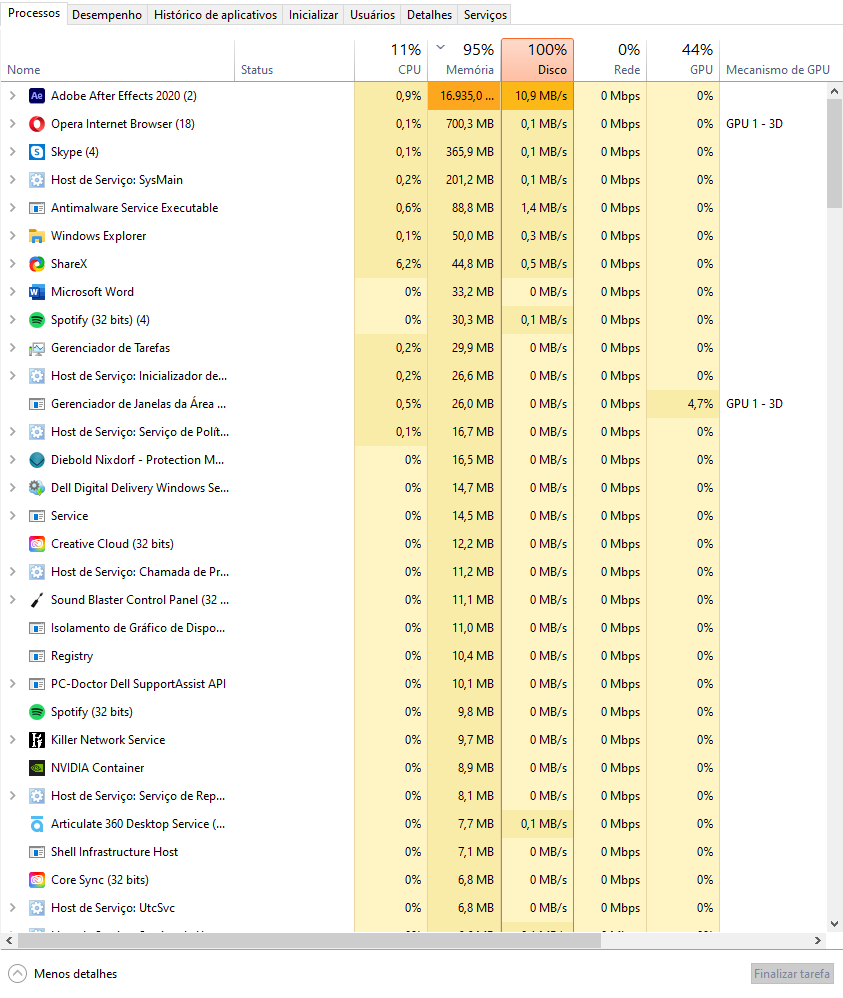Expand the Host de Serviço: UtcSvc row
Image resolution: width=843 pixels, height=998 pixels.
pyautogui.click(x=12, y=908)
